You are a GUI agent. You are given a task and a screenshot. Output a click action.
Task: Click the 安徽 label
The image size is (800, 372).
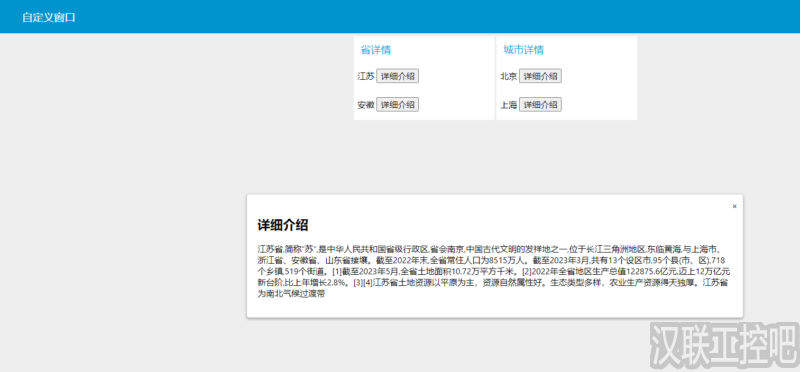[366, 105]
